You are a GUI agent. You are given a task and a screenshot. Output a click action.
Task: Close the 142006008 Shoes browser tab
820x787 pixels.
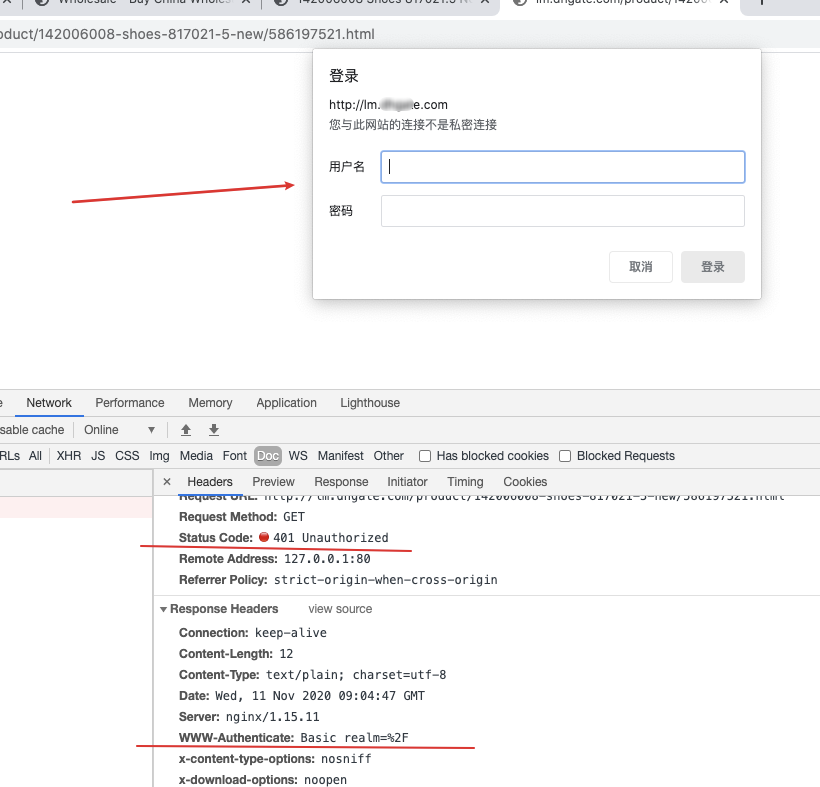point(485,2)
